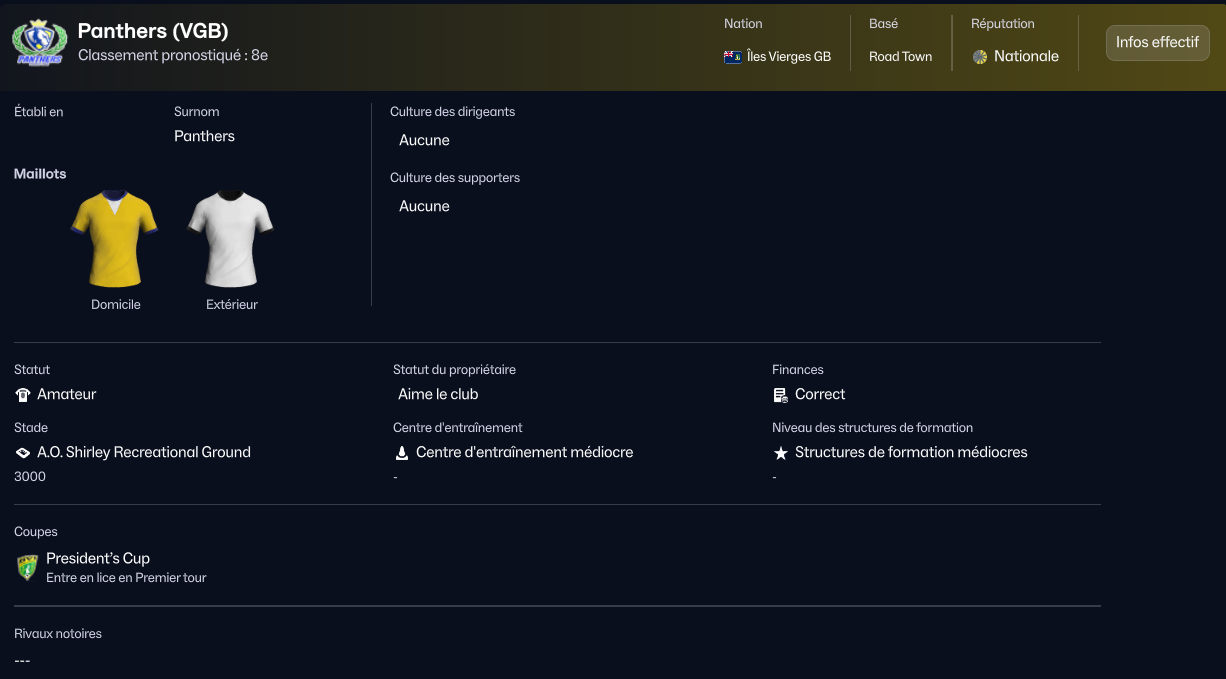Click the Centre d'entraînement médiocre text
The height and width of the screenshot is (679, 1226).
point(524,452)
